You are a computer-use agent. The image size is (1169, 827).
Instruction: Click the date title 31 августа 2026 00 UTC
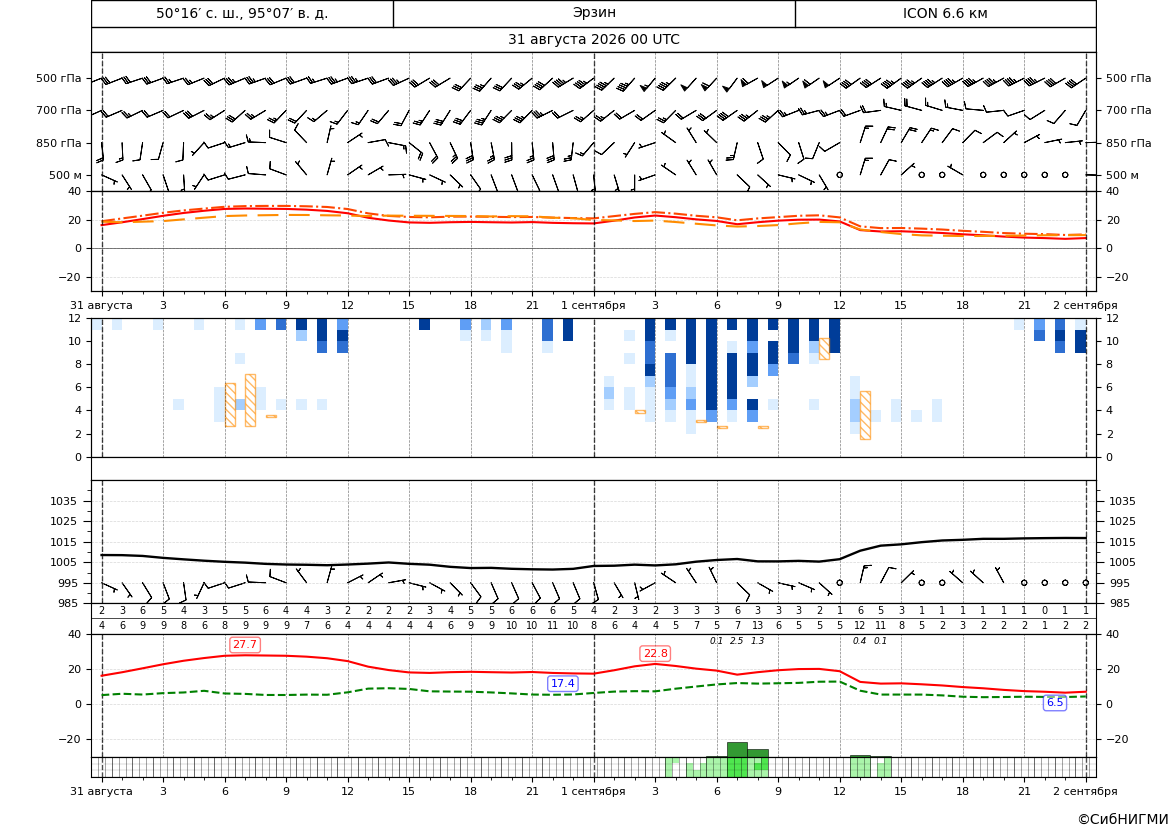coord(593,40)
